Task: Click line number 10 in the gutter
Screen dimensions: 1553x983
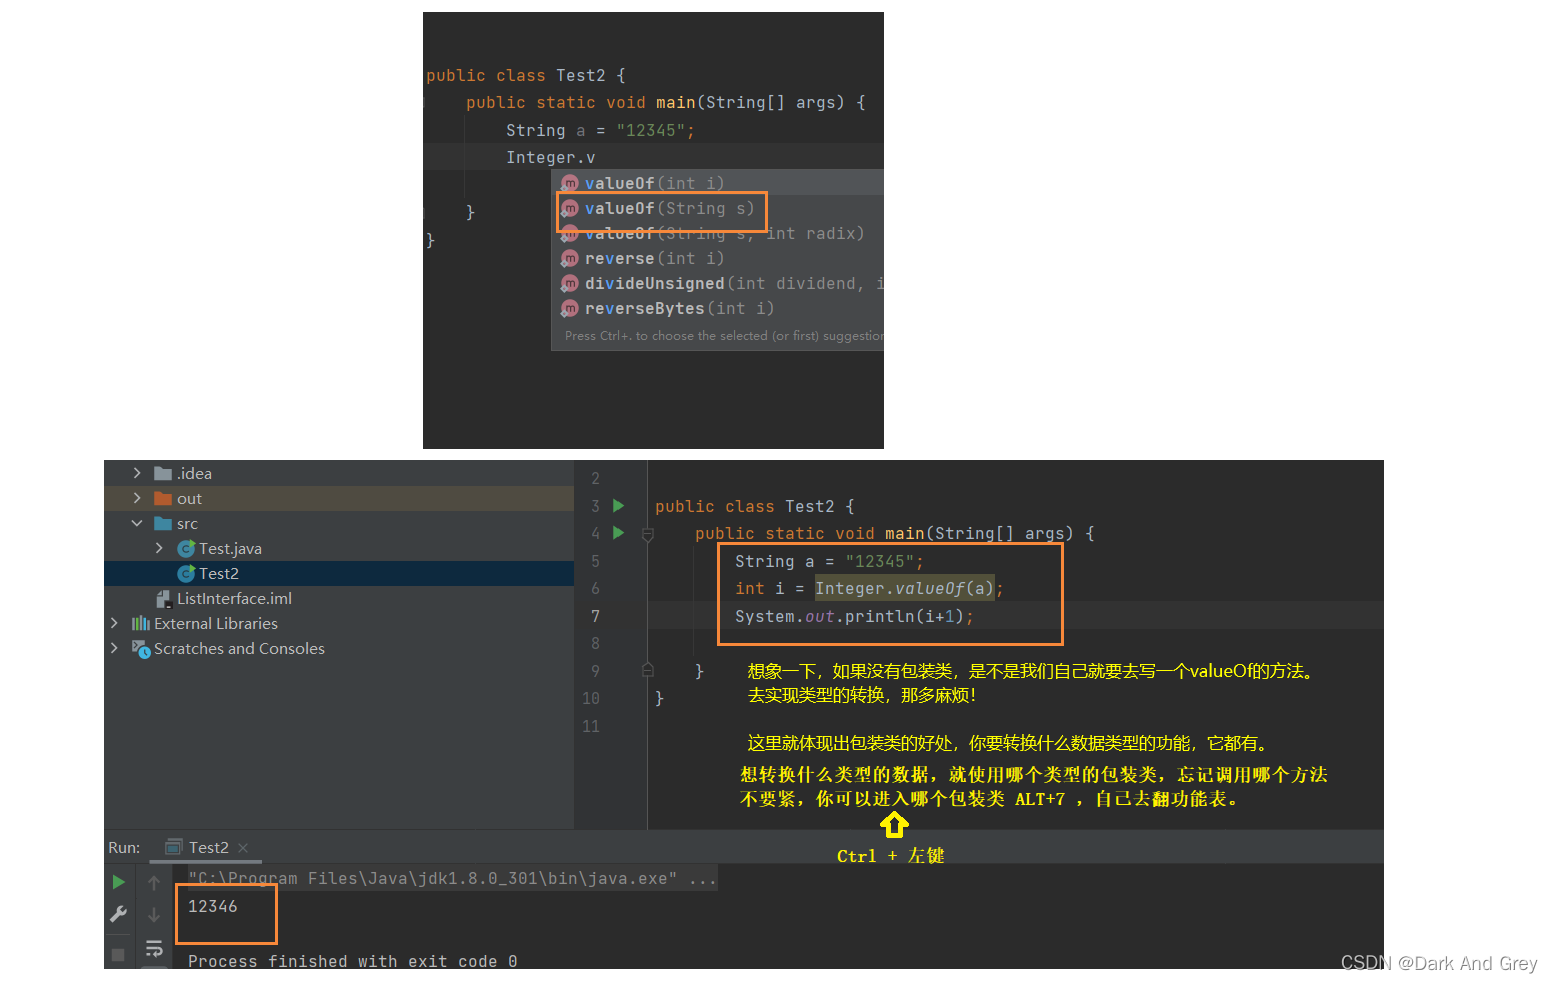Action: [591, 698]
